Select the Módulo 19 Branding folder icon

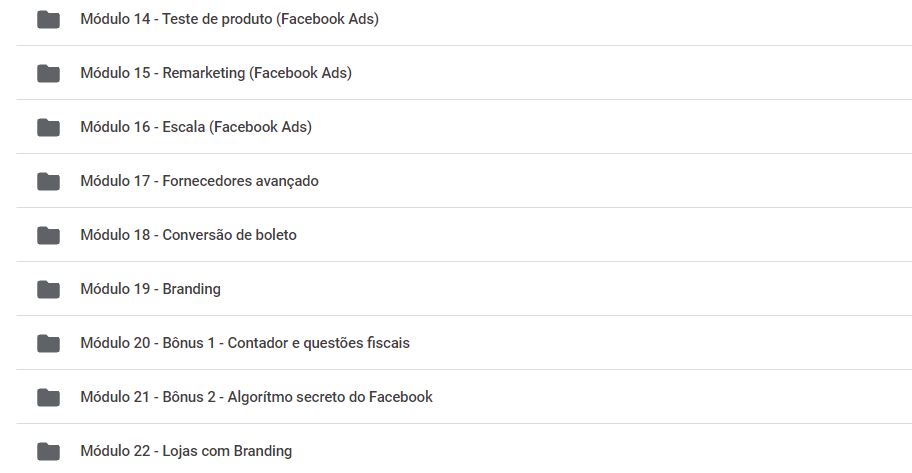[x=48, y=289]
